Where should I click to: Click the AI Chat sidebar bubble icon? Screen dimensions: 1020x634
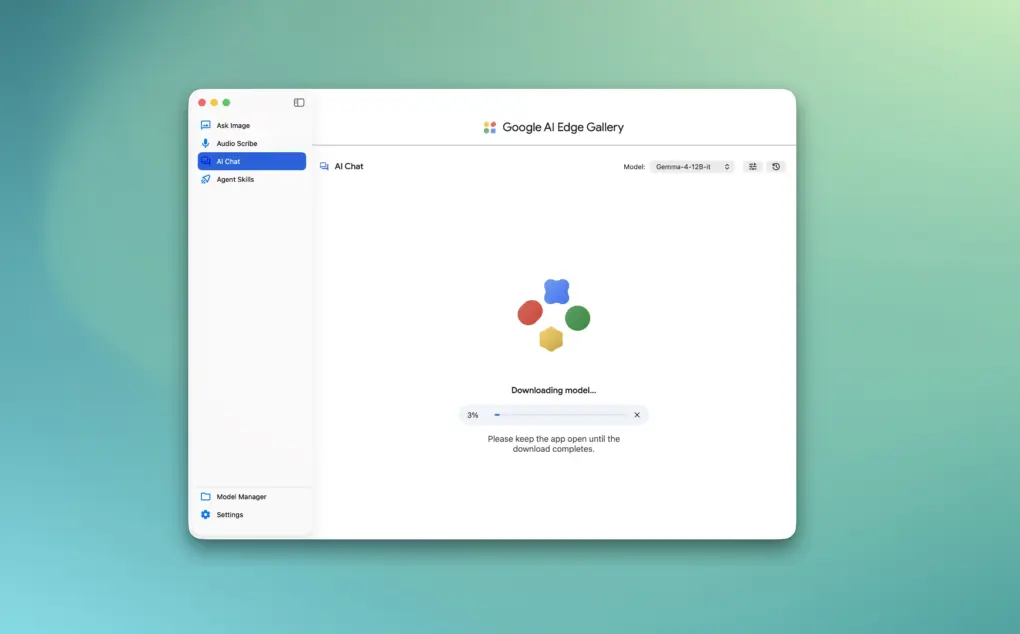[206, 161]
